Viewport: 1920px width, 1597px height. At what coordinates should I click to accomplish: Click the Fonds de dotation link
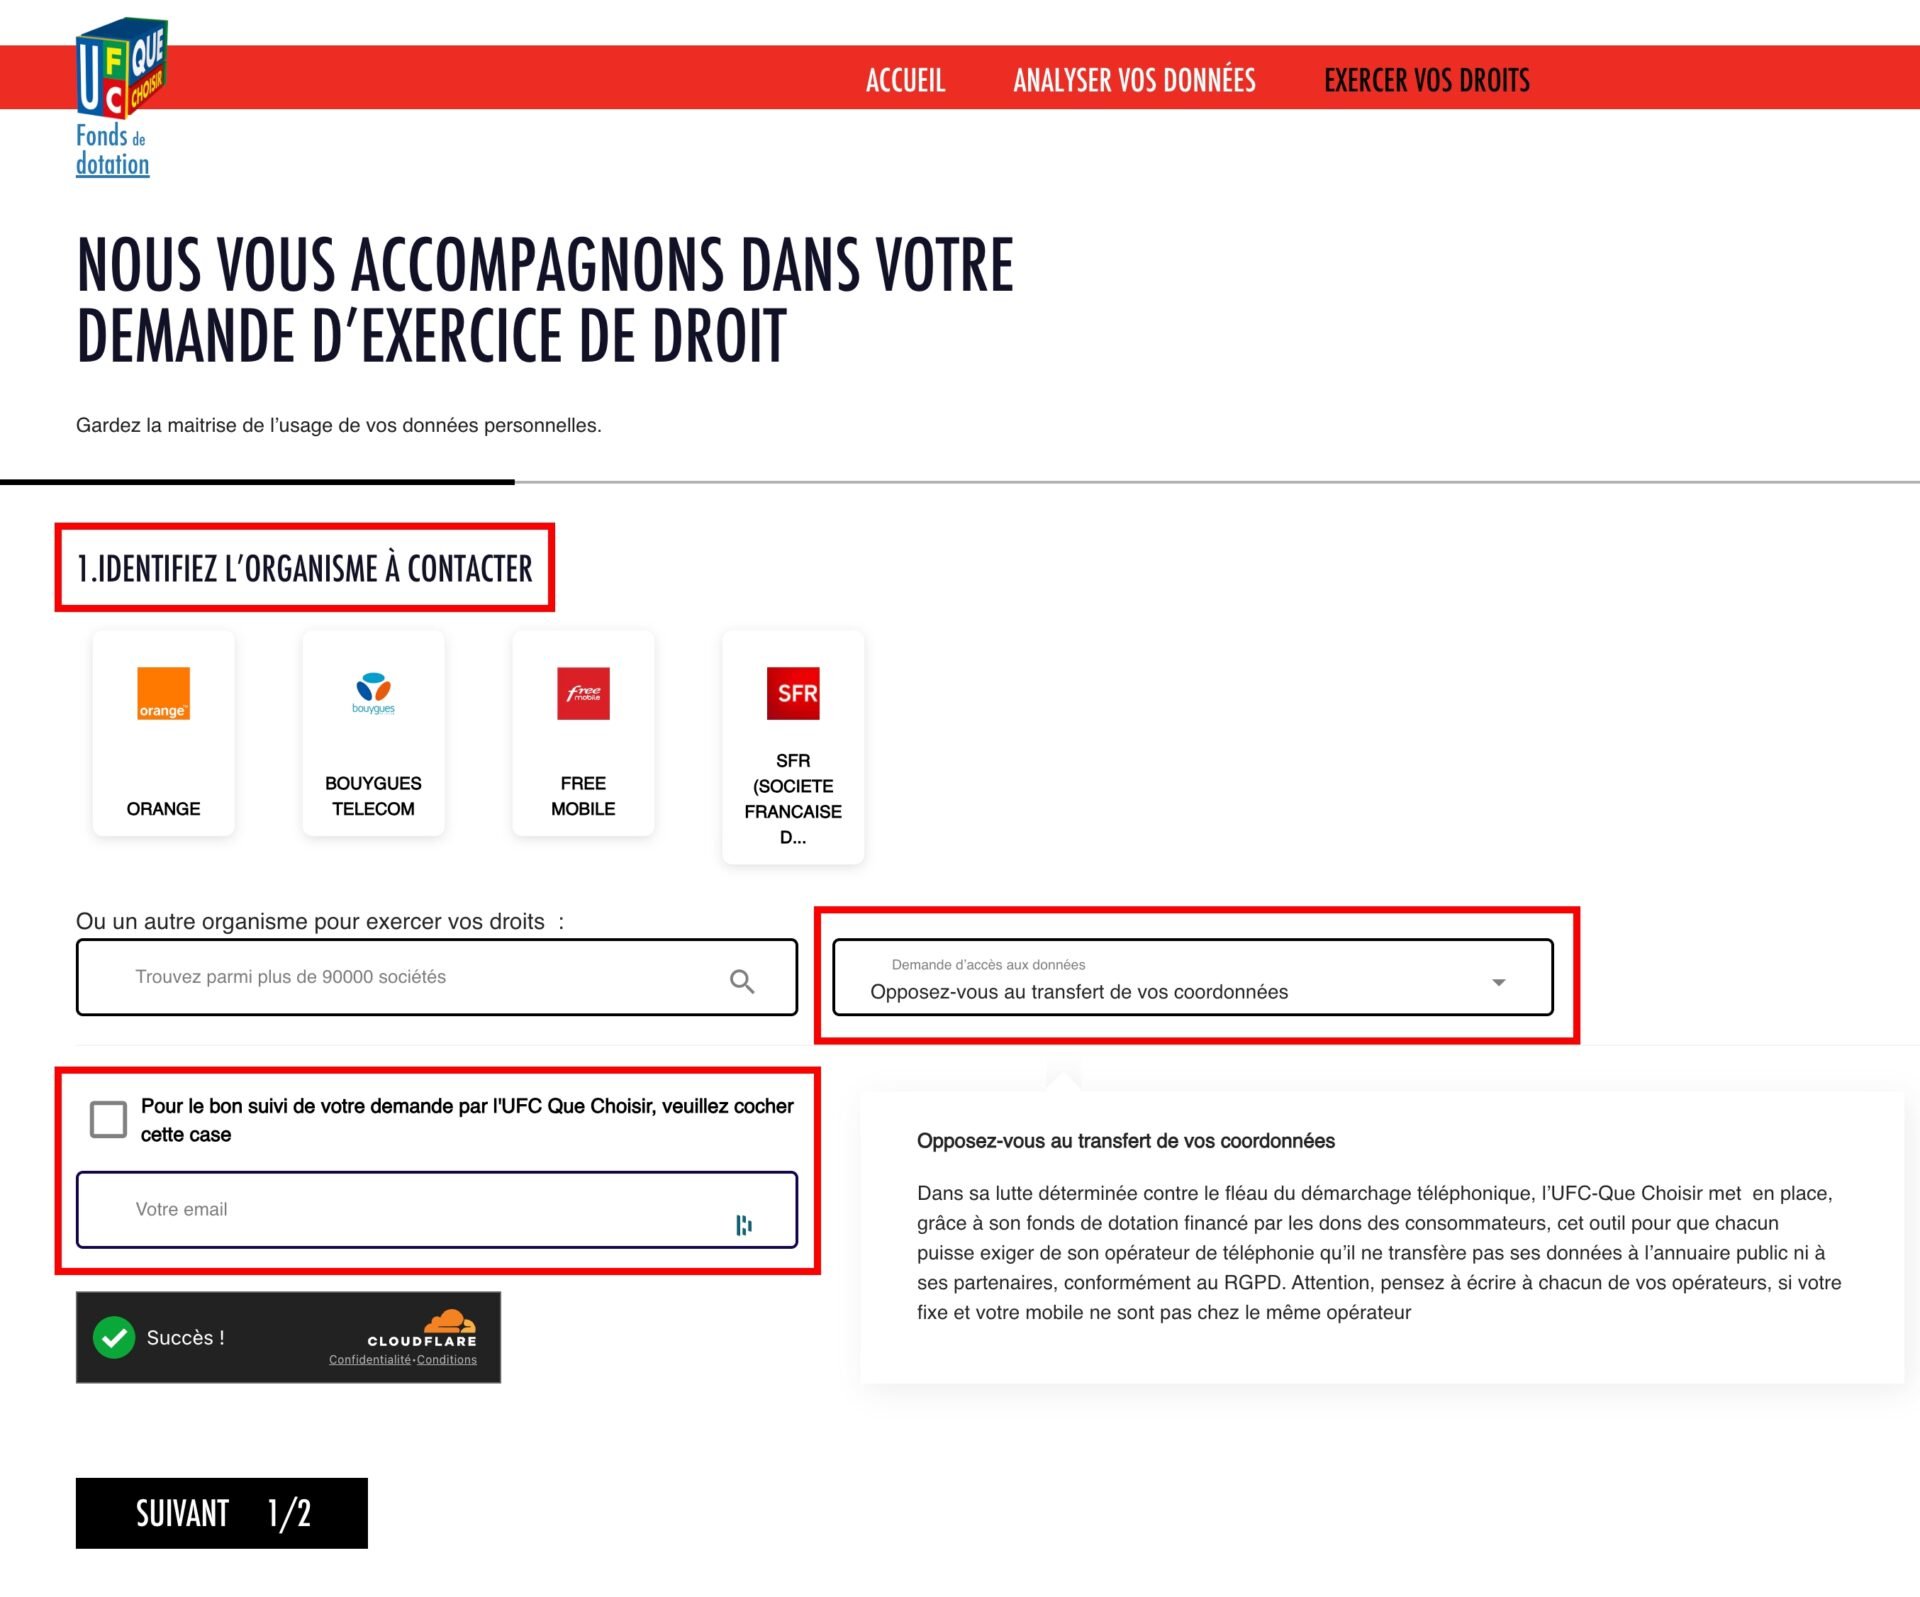click(x=112, y=150)
